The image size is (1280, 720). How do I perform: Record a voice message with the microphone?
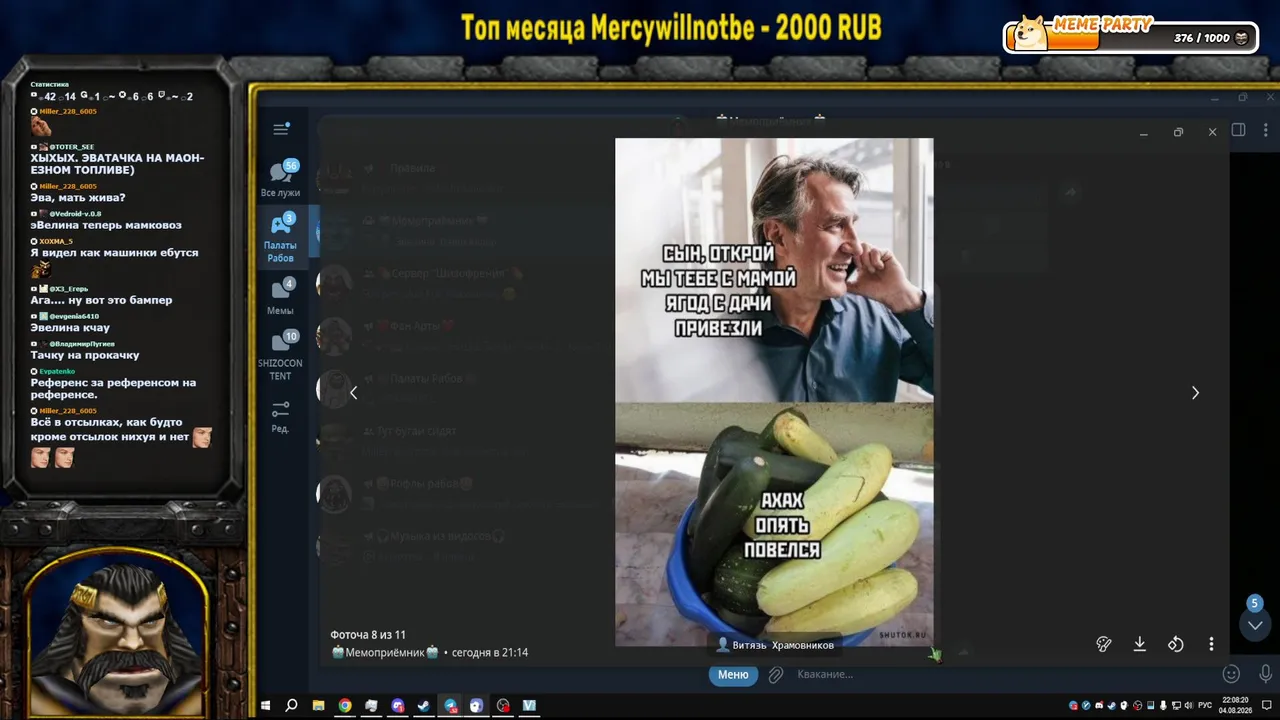pyautogui.click(x=1266, y=675)
